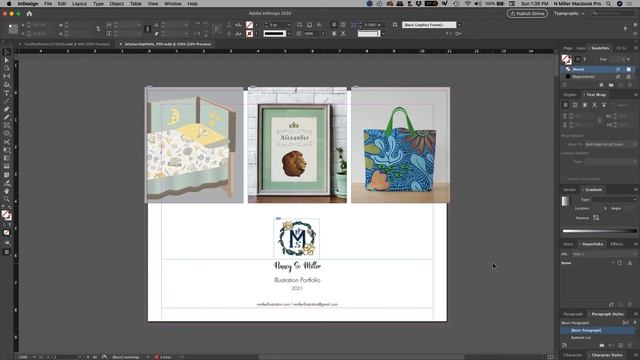Select Jump to next column icon
Screen dimensions: 640x360
(x=604, y=105)
